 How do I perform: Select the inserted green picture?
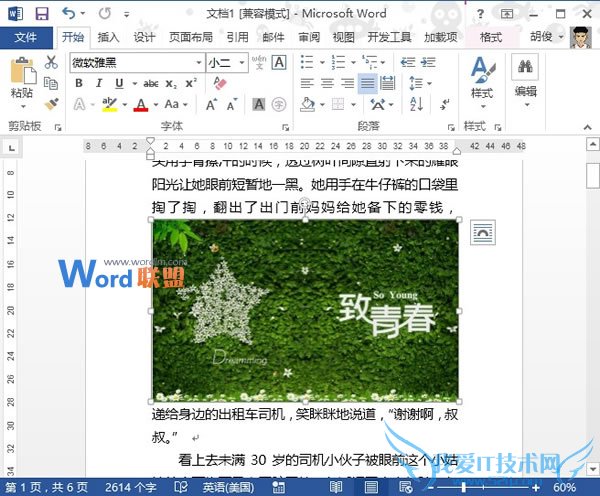(305, 311)
